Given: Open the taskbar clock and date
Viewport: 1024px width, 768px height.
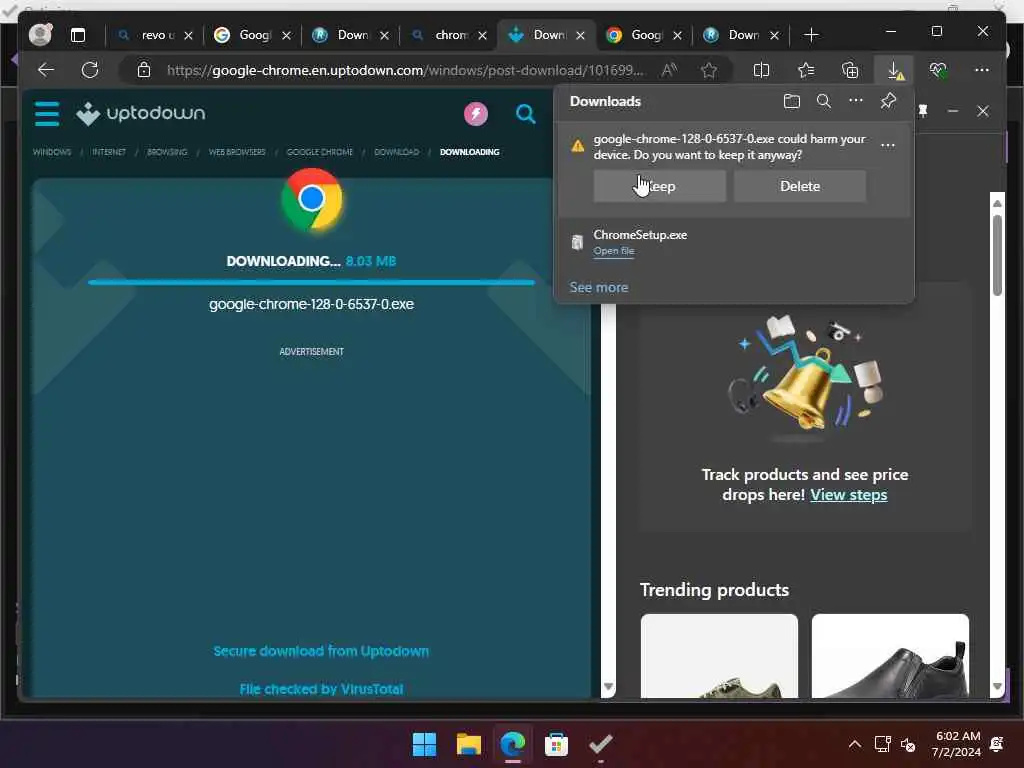Looking at the screenshot, I should pos(957,744).
